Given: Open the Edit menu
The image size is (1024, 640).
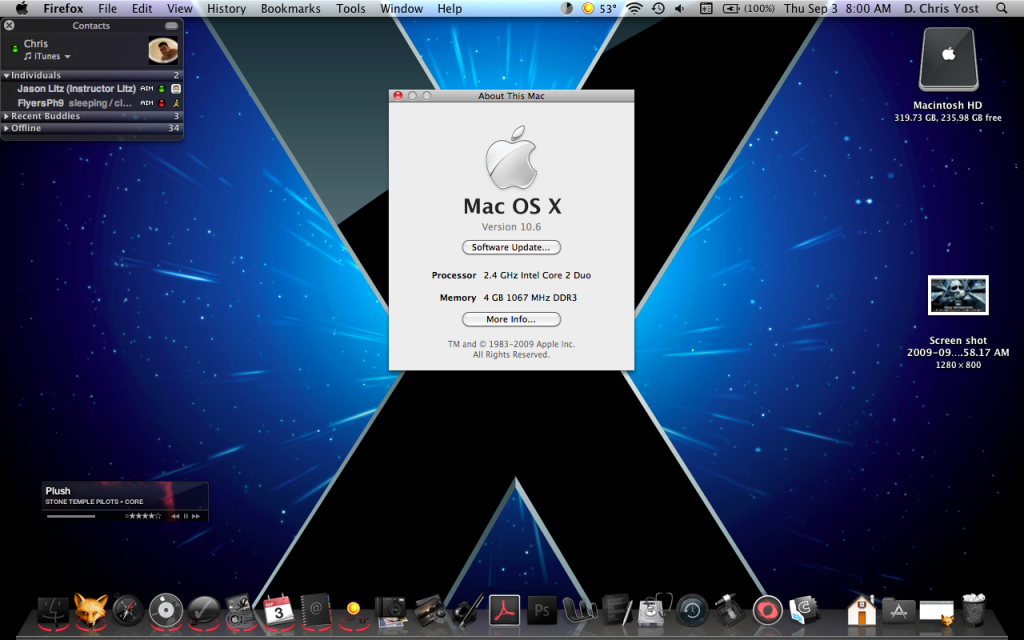Looking at the screenshot, I should (142, 8).
